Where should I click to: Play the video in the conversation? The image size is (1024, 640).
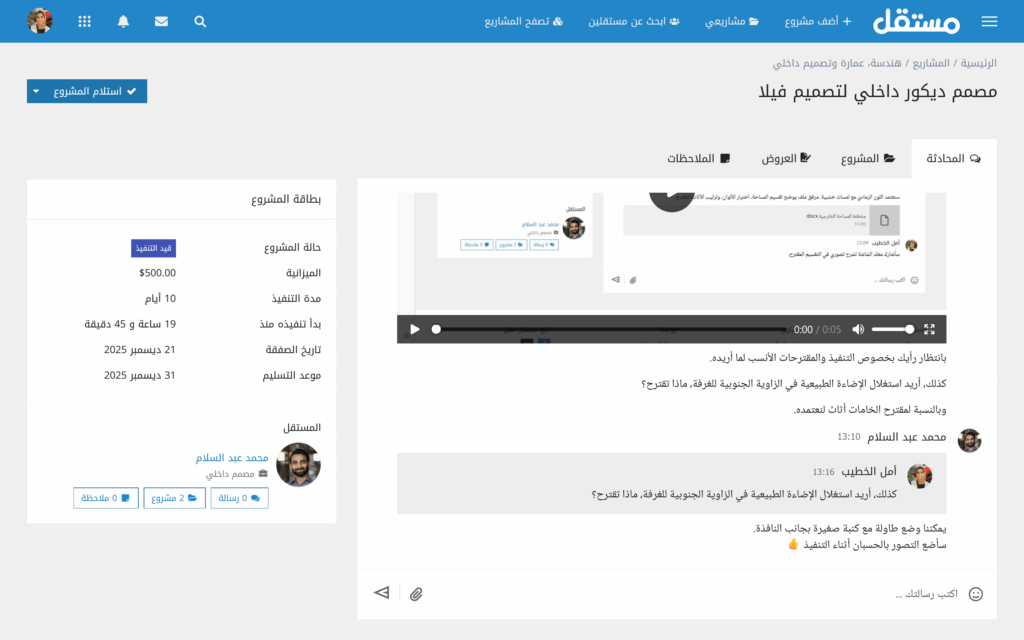pos(414,328)
